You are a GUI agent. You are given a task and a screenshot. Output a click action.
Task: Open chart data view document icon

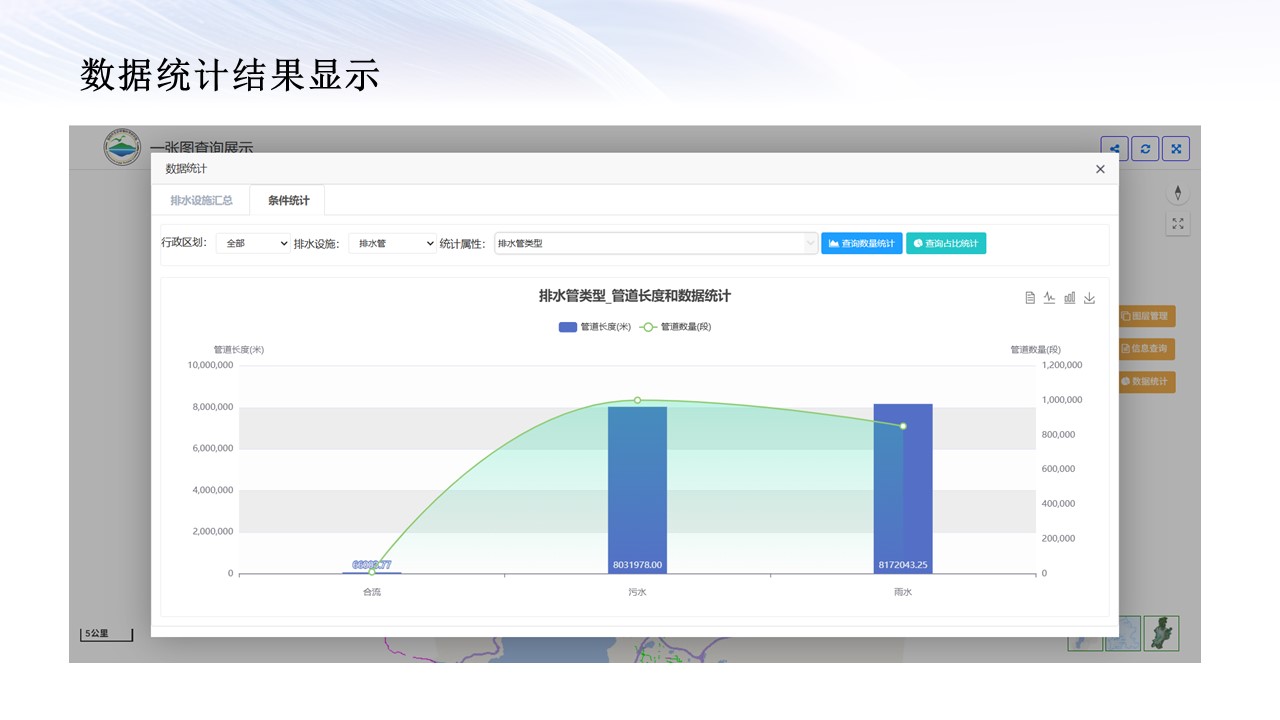point(1030,297)
